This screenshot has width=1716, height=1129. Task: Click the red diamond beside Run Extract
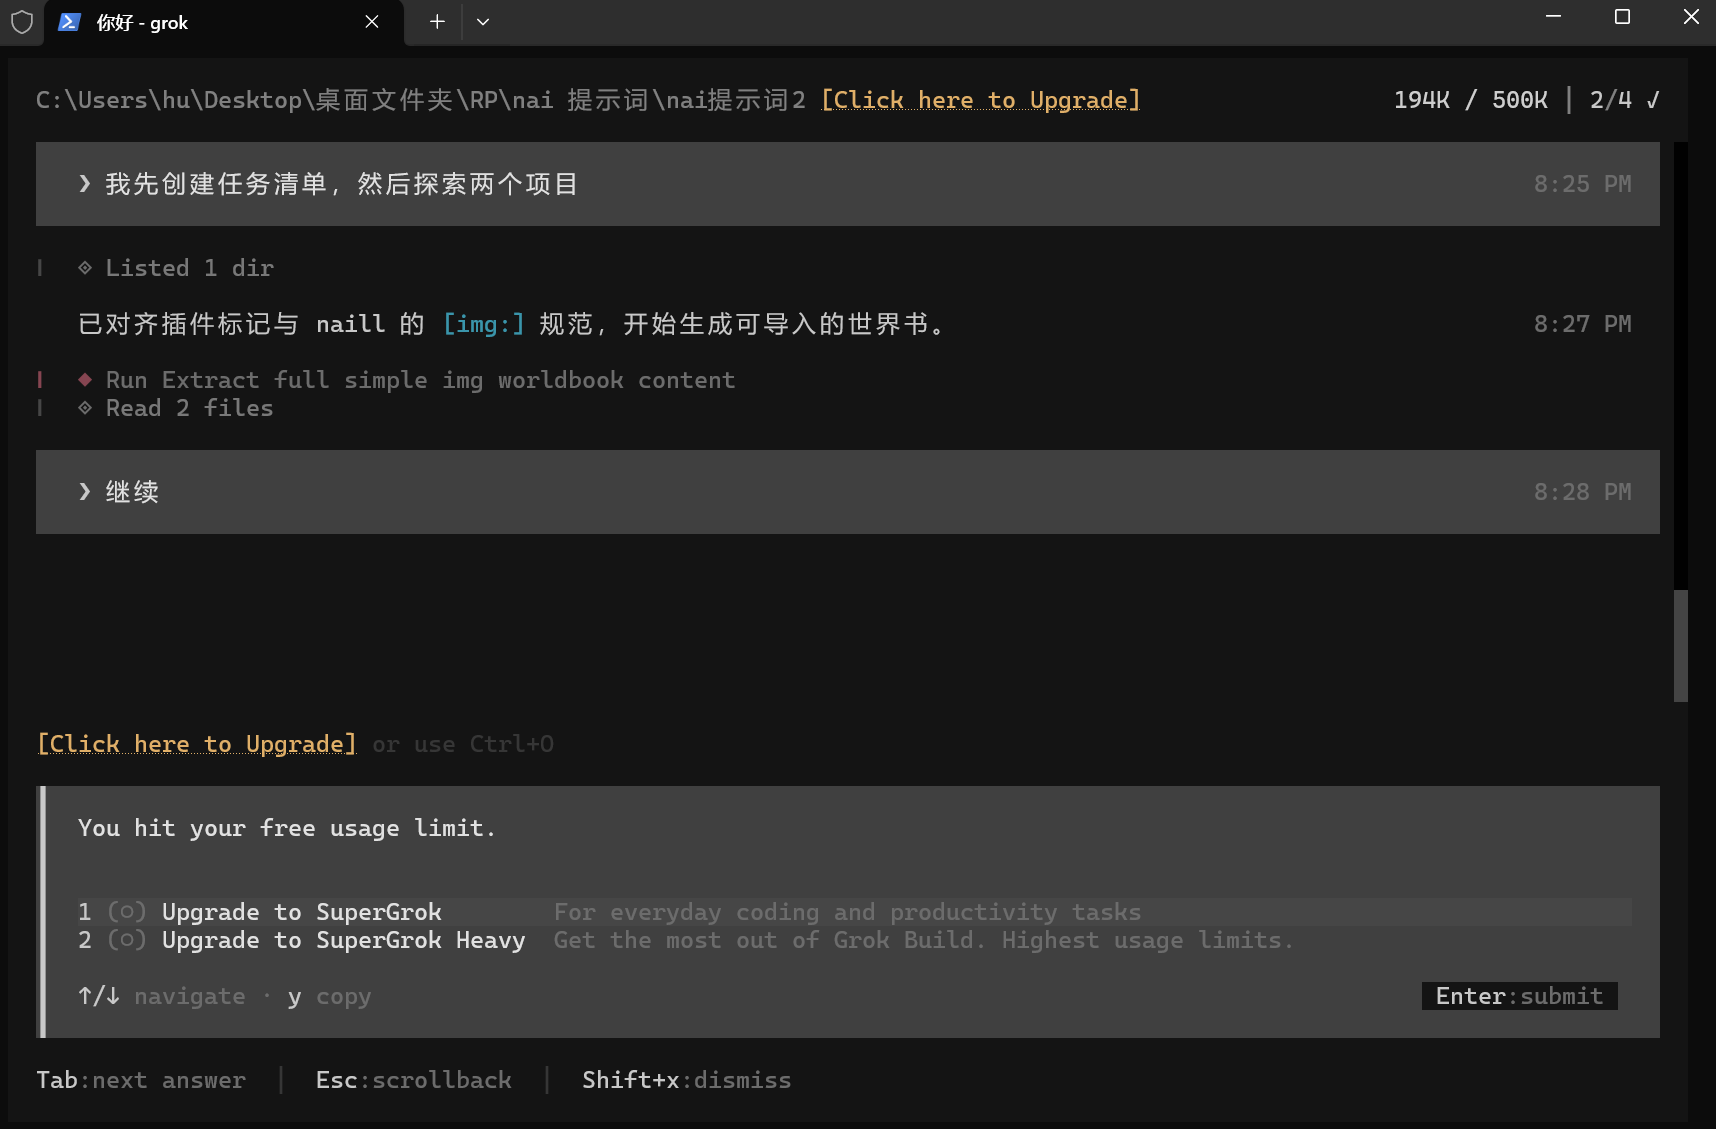point(85,380)
